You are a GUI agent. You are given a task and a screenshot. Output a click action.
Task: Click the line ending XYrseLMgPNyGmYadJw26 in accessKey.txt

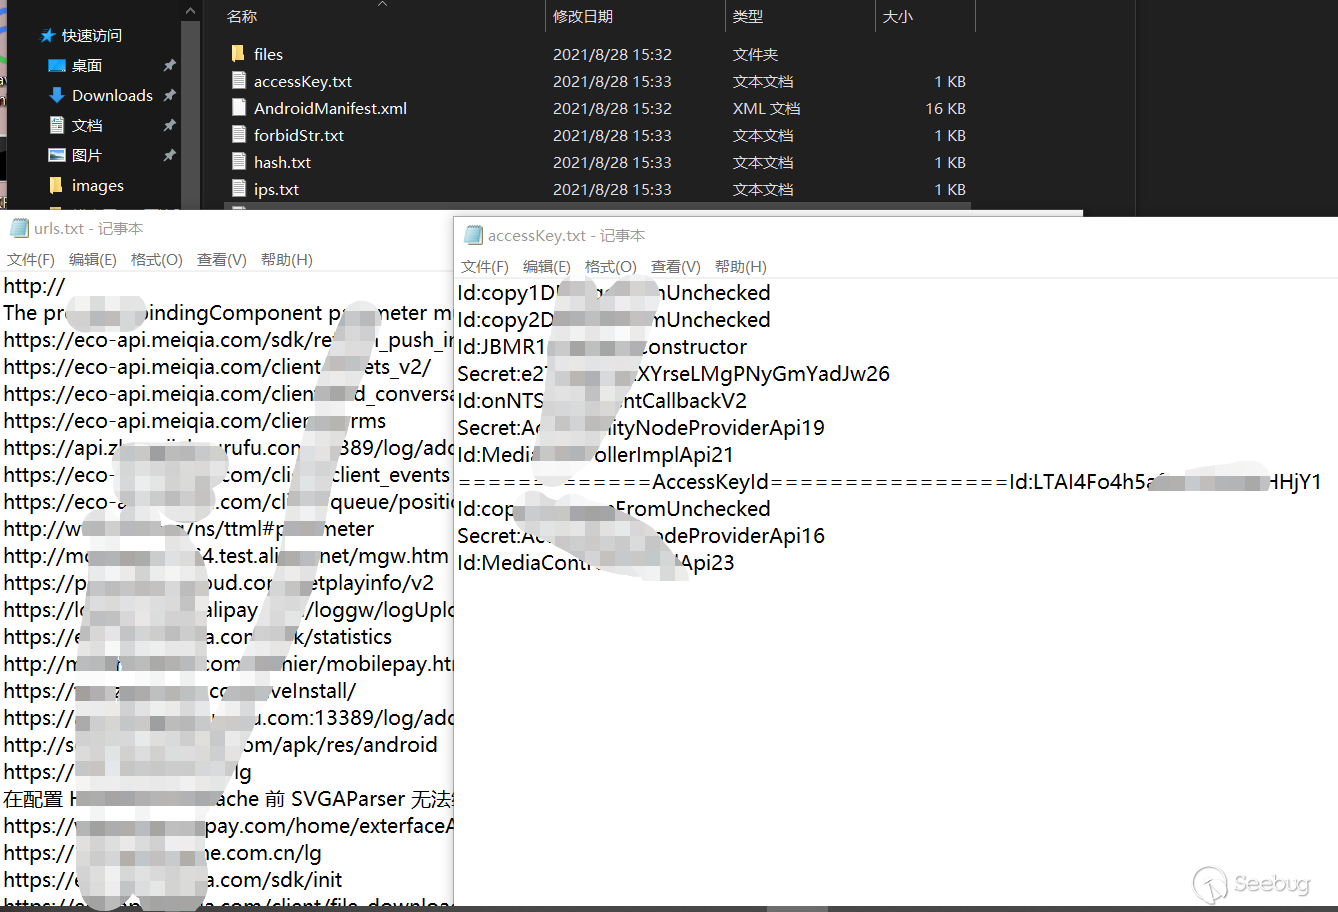click(x=673, y=374)
